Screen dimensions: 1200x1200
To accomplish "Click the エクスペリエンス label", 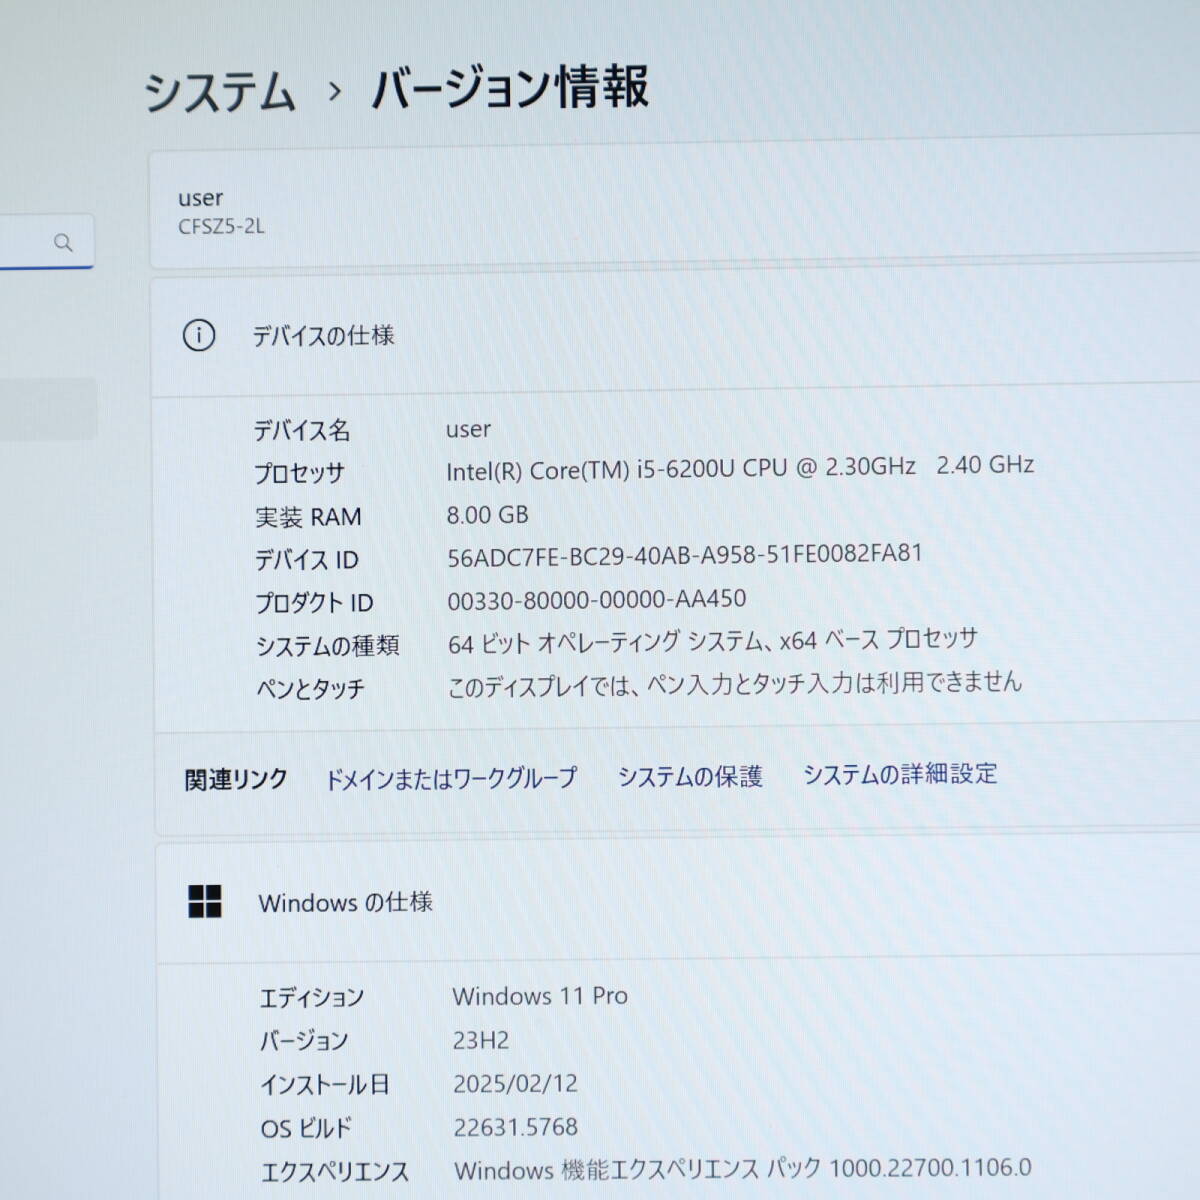I will [335, 1172].
